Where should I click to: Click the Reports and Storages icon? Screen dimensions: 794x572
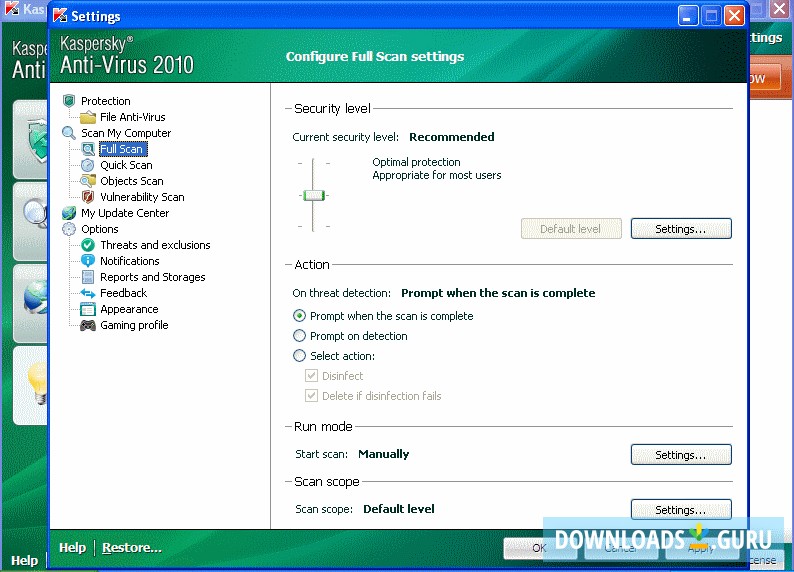click(88, 277)
